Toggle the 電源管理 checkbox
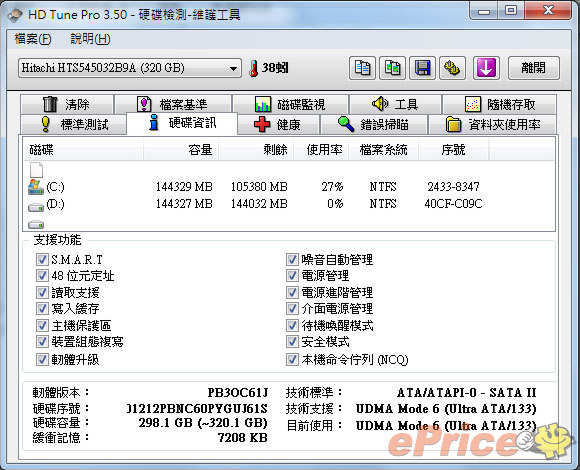This screenshot has height=470, width=580. pyautogui.click(x=292, y=275)
